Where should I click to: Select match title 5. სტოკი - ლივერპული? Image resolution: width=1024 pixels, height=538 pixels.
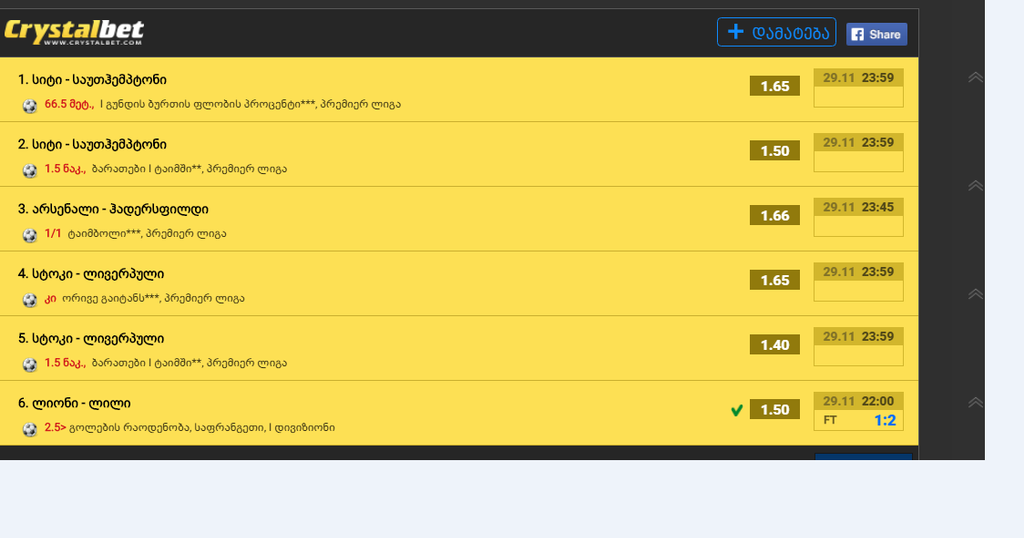pyautogui.click(x=91, y=338)
